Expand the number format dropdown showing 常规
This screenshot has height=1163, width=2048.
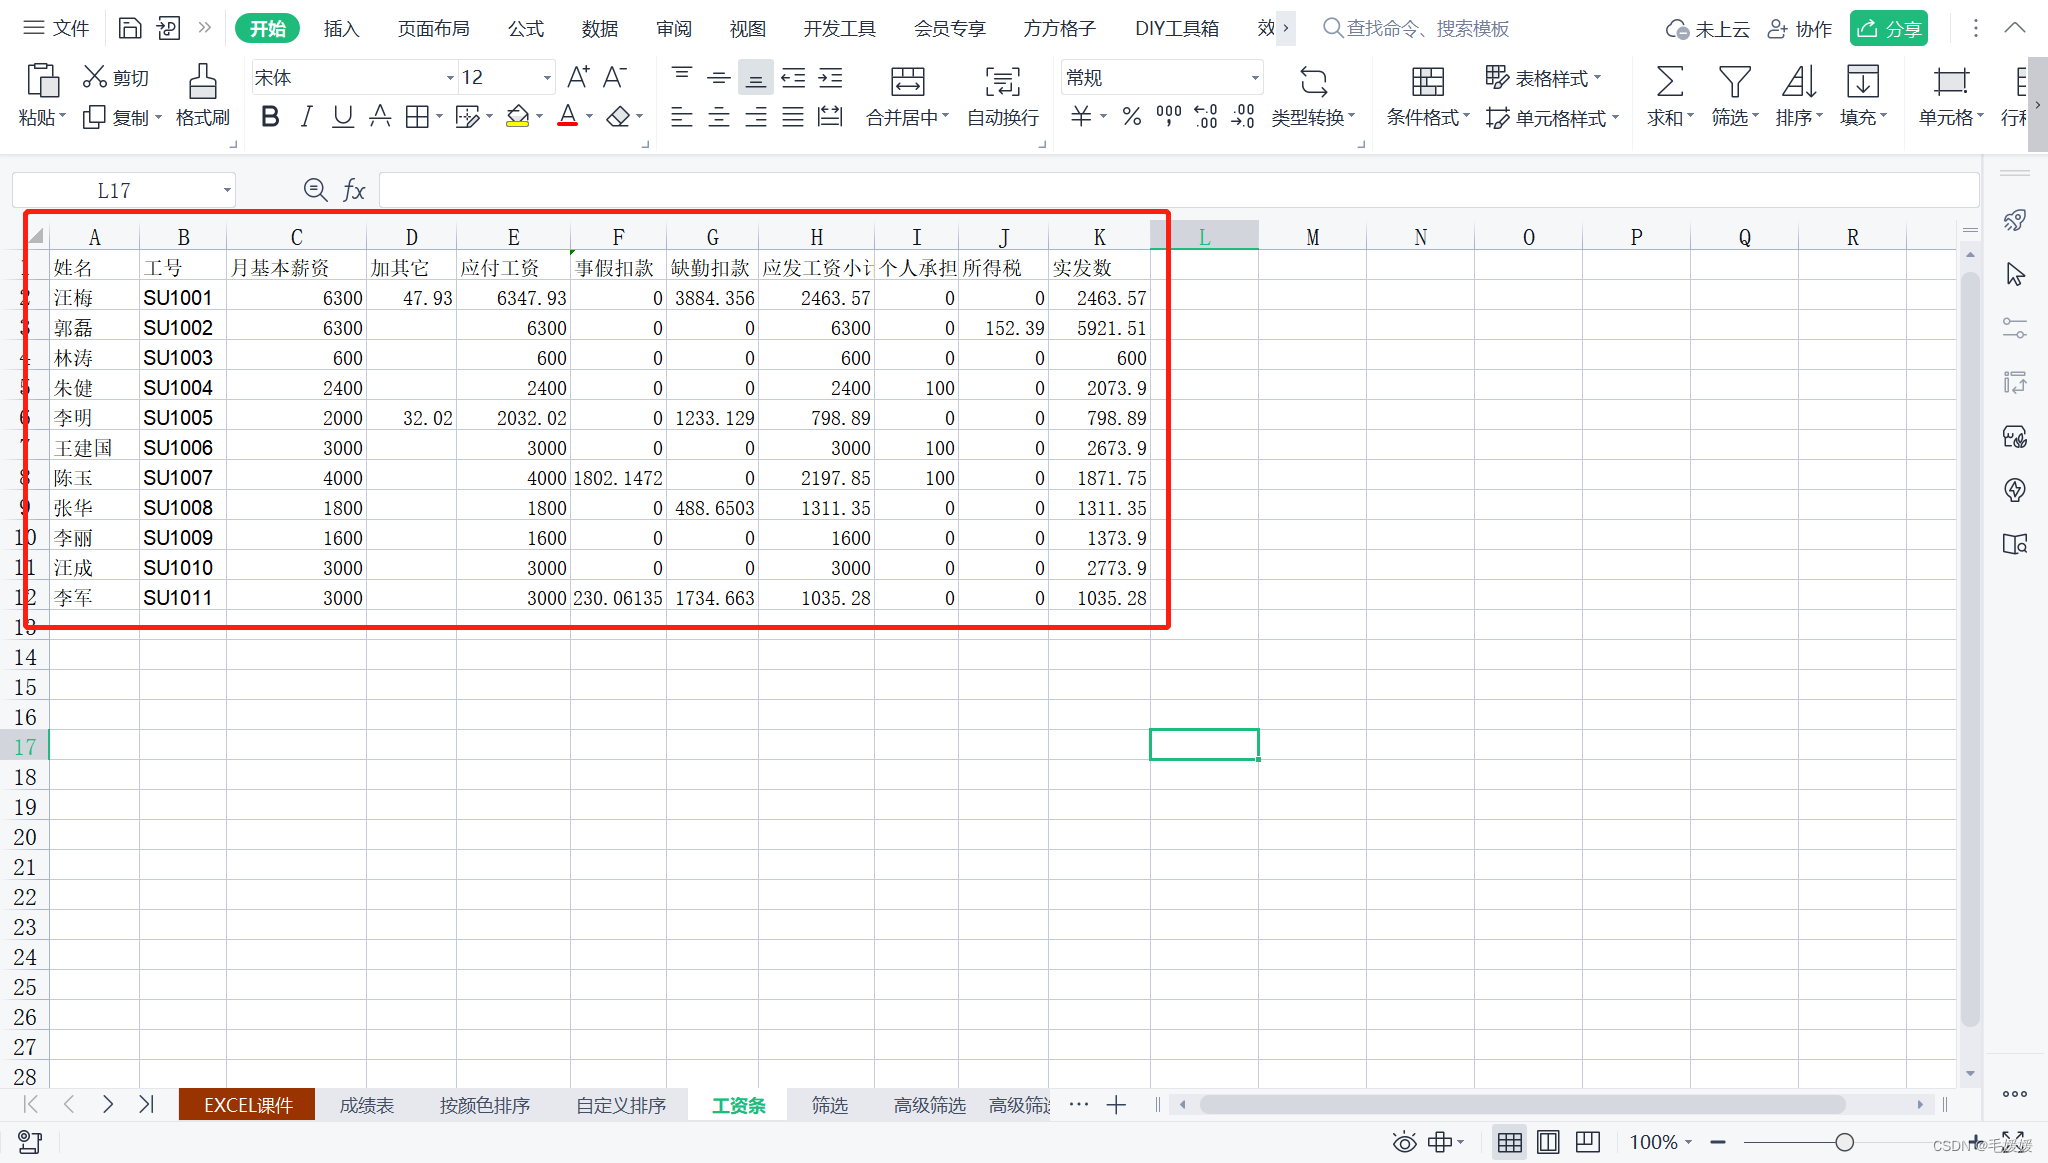pyautogui.click(x=1254, y=78)
